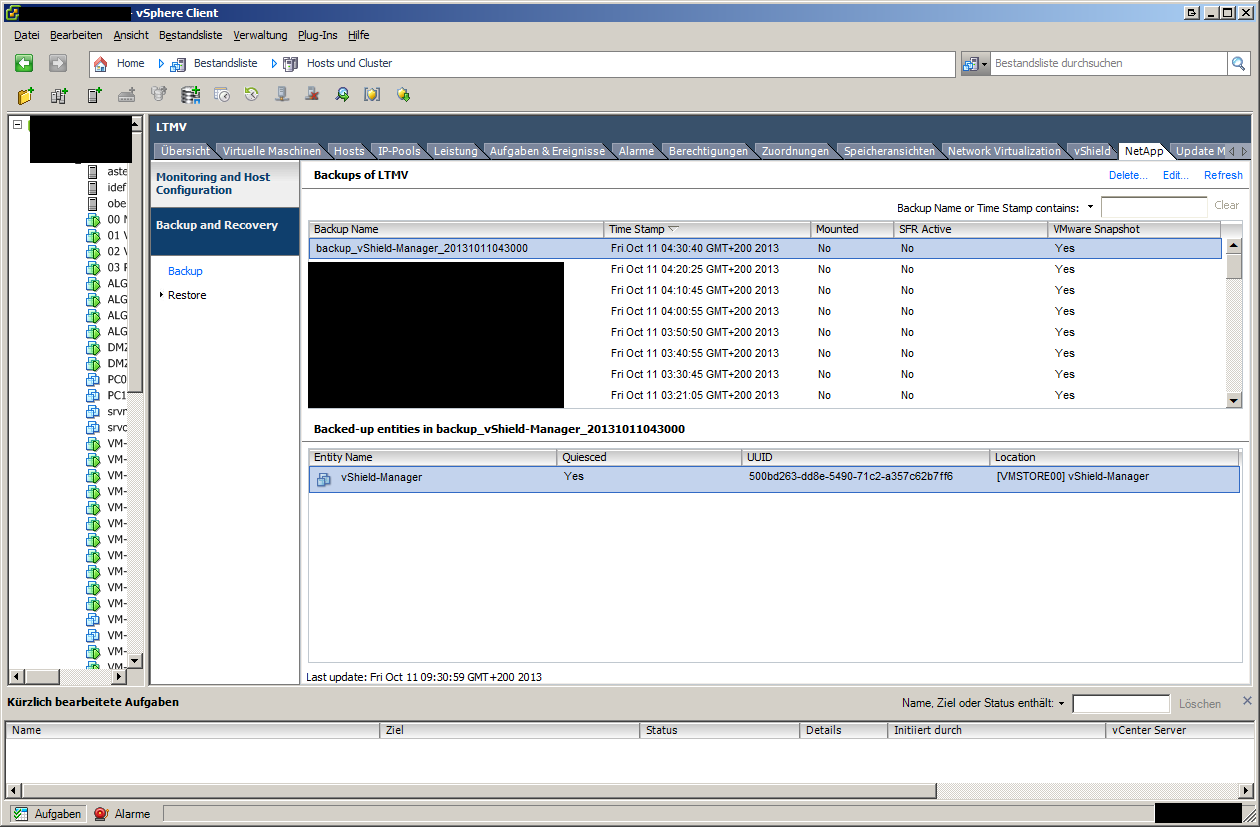Screen dimensions: 1260x827
Task: Click the add datastore toolbar icon
Action: [x=190, y=95]
